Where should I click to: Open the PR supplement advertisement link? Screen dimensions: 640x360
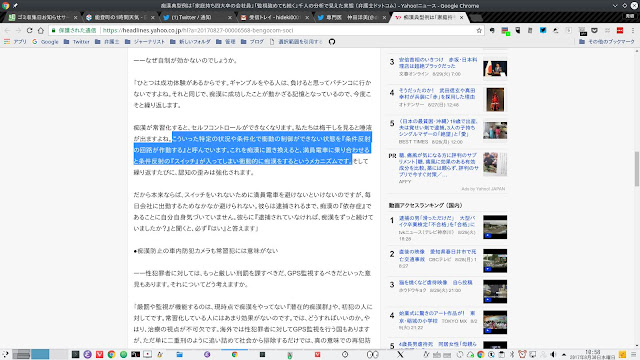[x=438, y=164]
